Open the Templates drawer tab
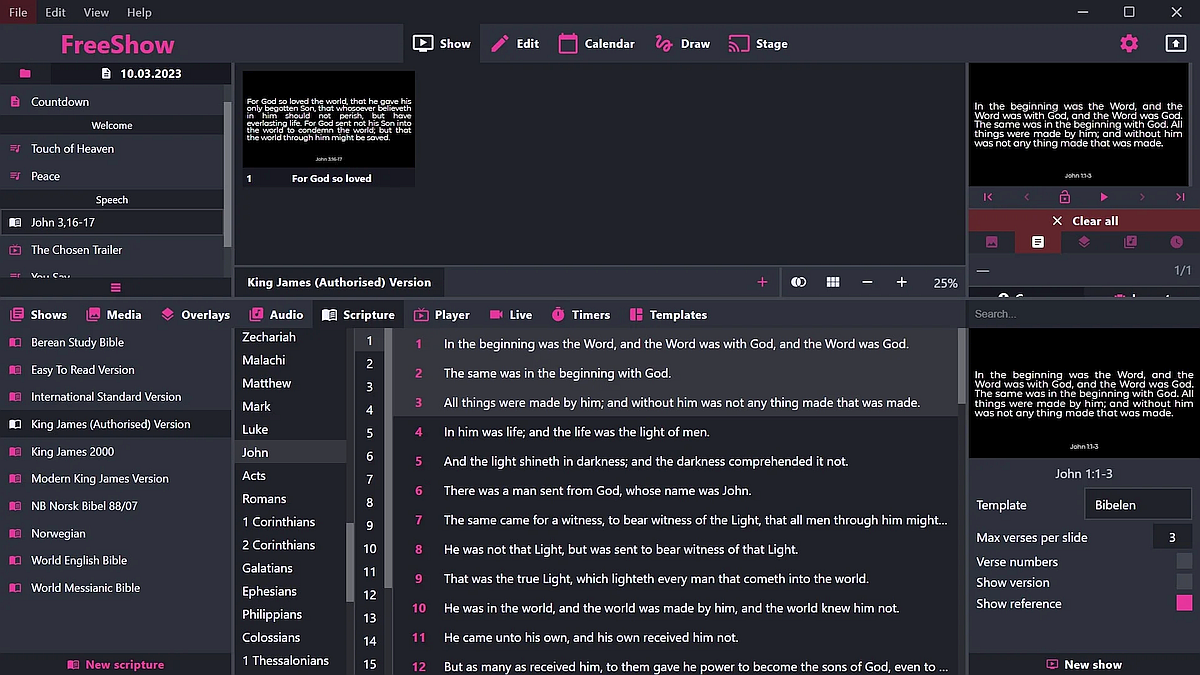The width and height of the screenshot is (1200, 675). tap(668, 314)
